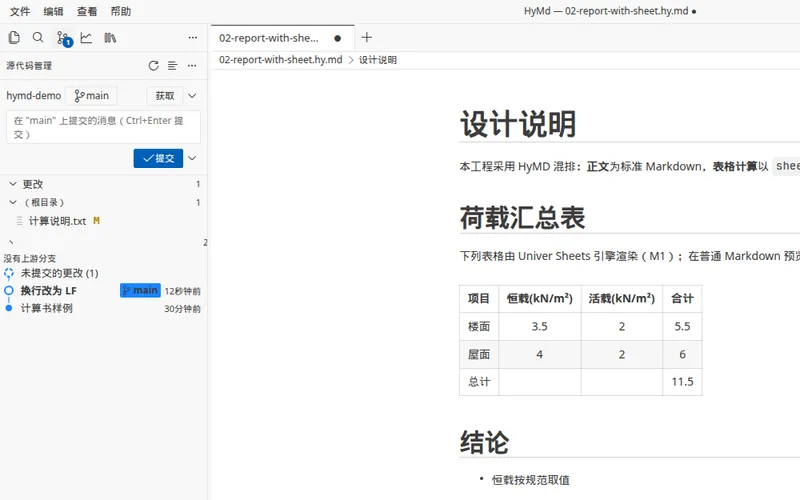Refresh the source control view
The image size is (800, 500).
[x=153, y=65]
